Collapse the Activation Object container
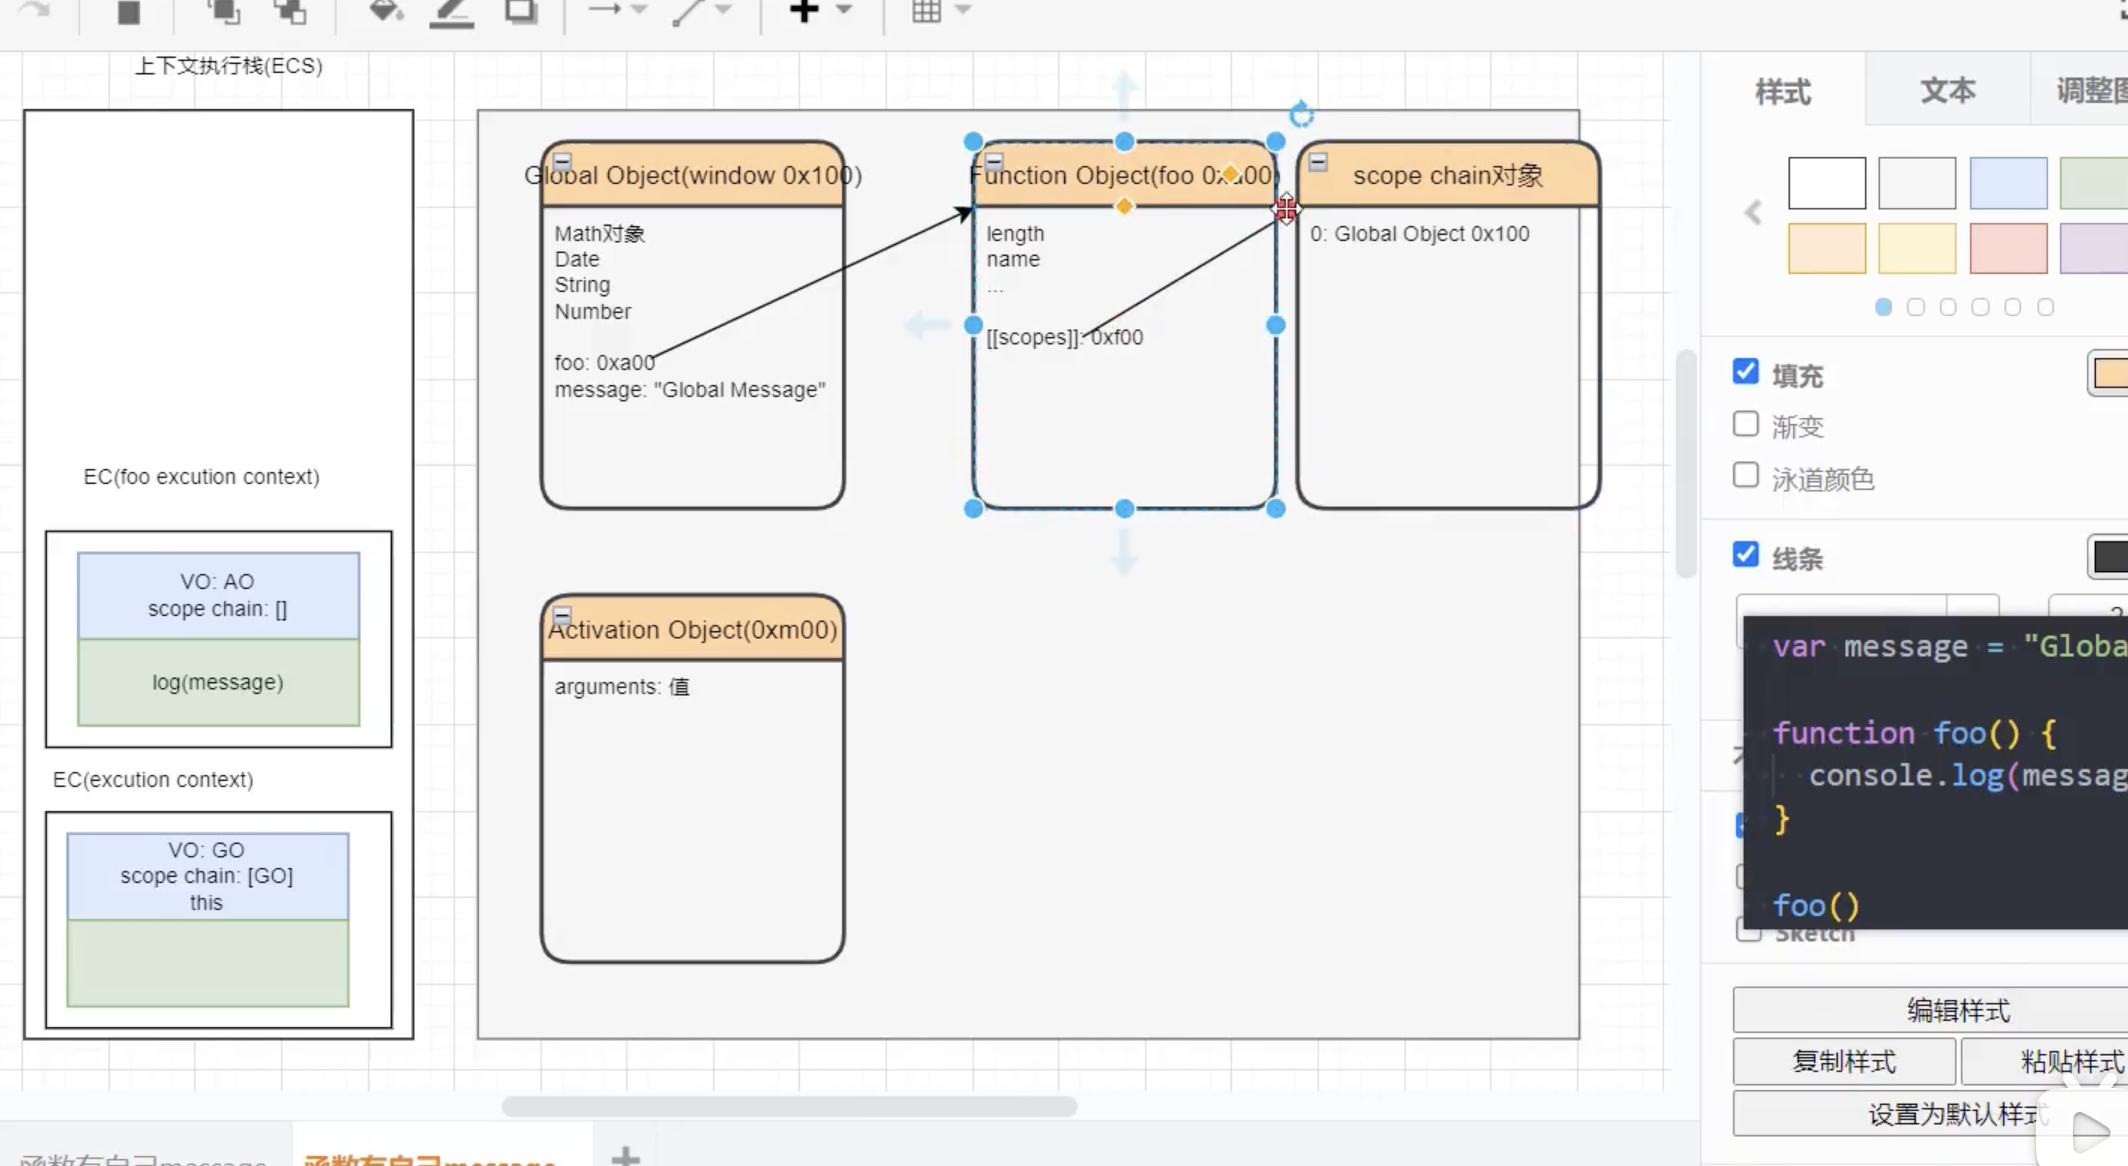This screenshot has width=2128, height=1166. [x=562, y=615]
